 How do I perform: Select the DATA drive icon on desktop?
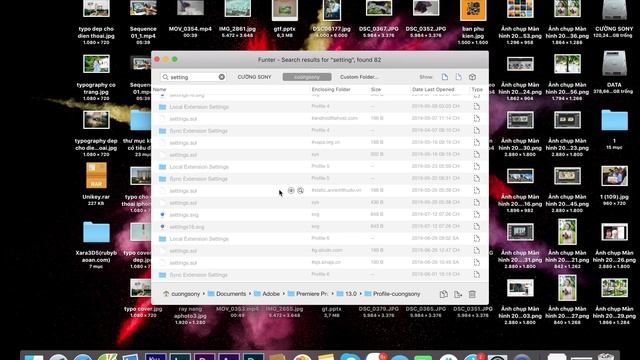[x=614, y=64]
